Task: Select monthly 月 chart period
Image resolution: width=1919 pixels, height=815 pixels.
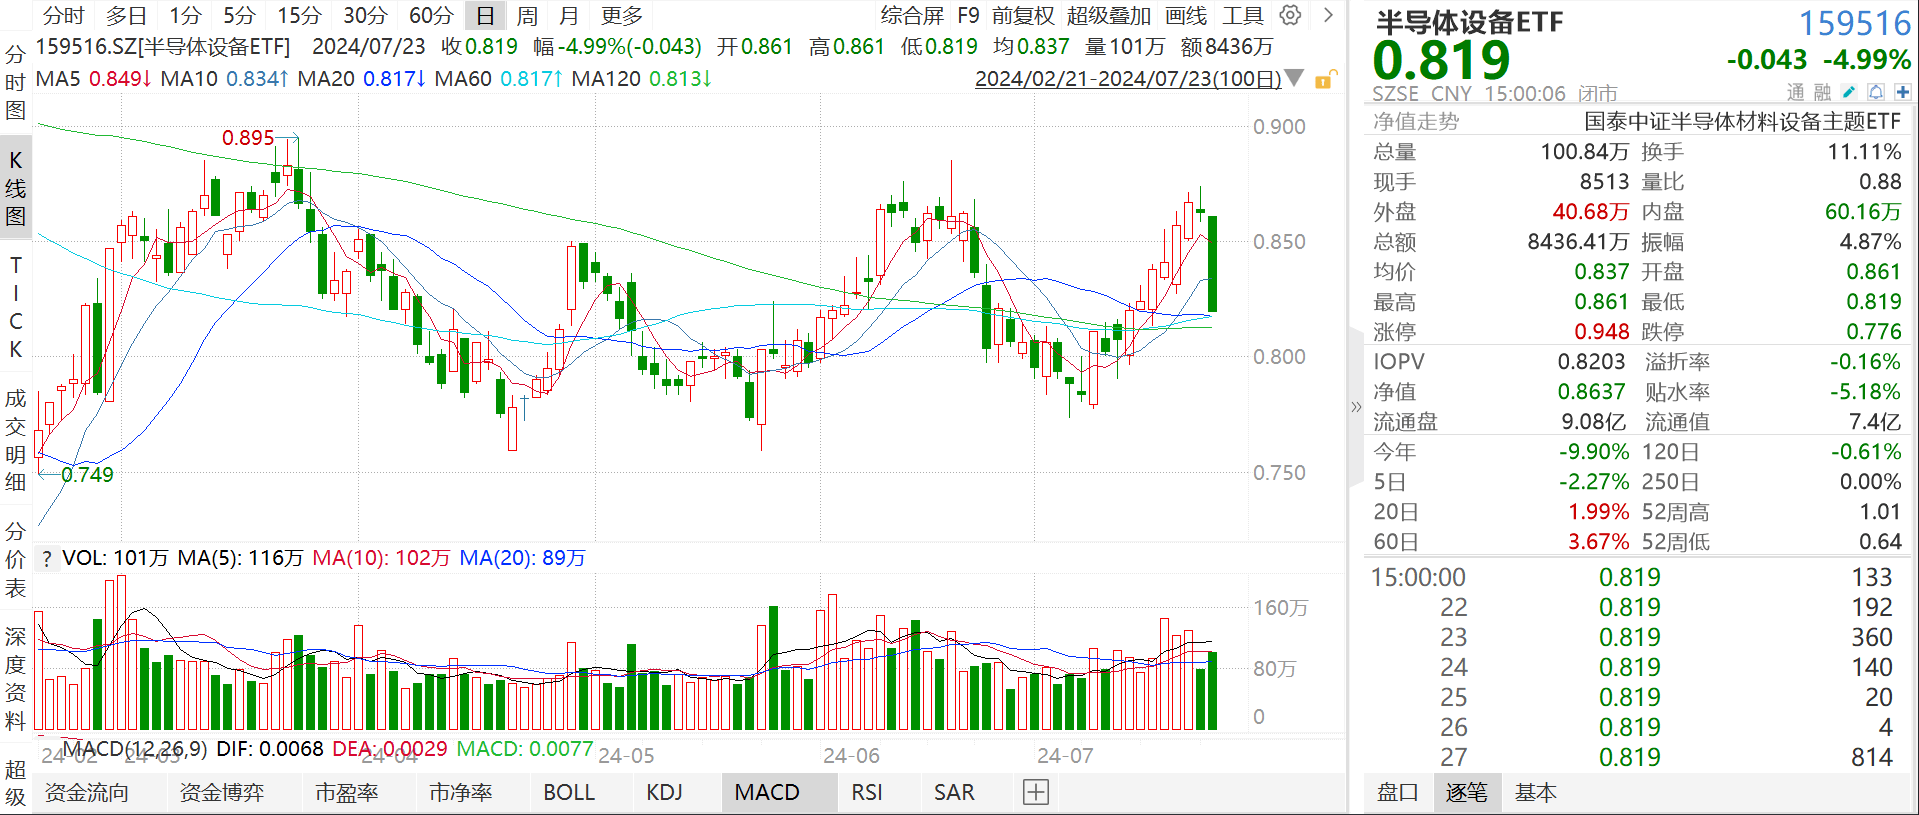Action: click(569, 15)
